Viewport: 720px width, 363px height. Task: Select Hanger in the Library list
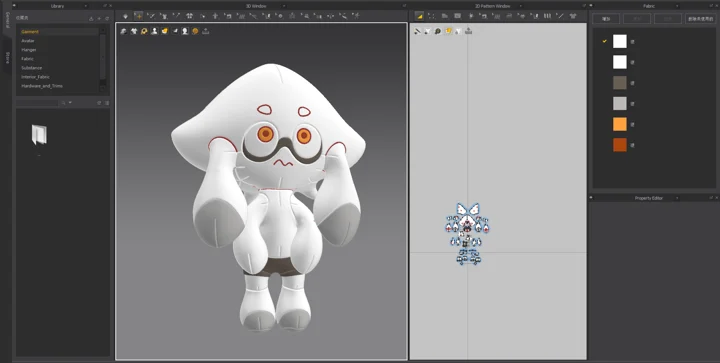(28, 50)
